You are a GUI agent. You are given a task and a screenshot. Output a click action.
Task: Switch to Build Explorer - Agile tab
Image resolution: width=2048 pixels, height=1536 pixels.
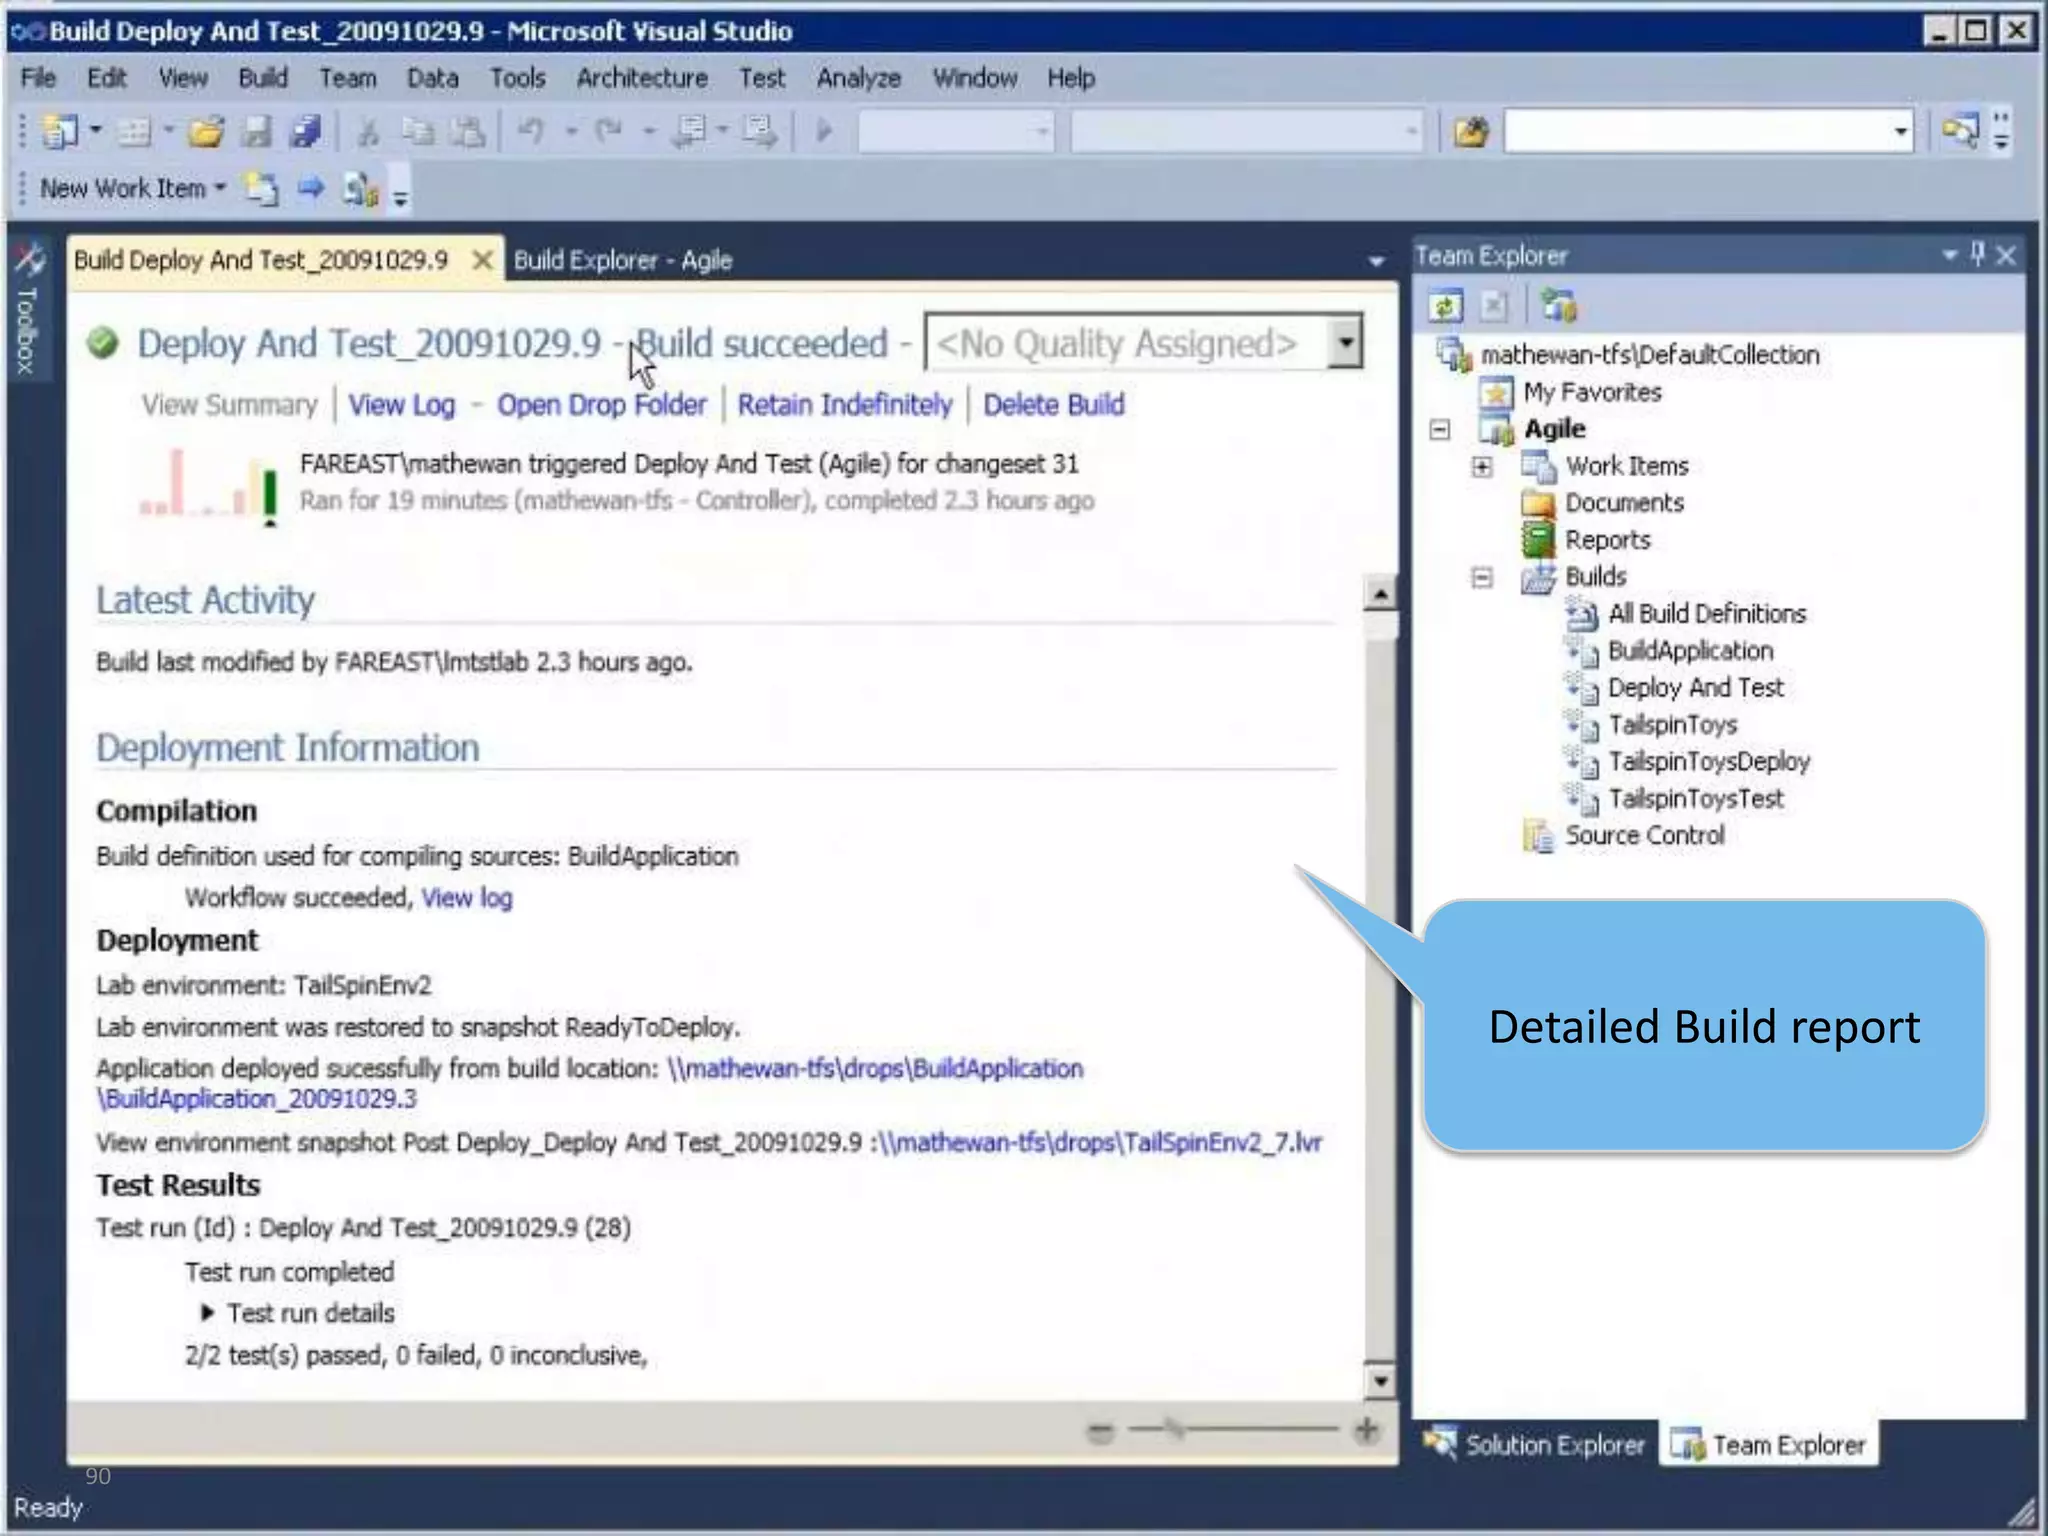point(622,261)
